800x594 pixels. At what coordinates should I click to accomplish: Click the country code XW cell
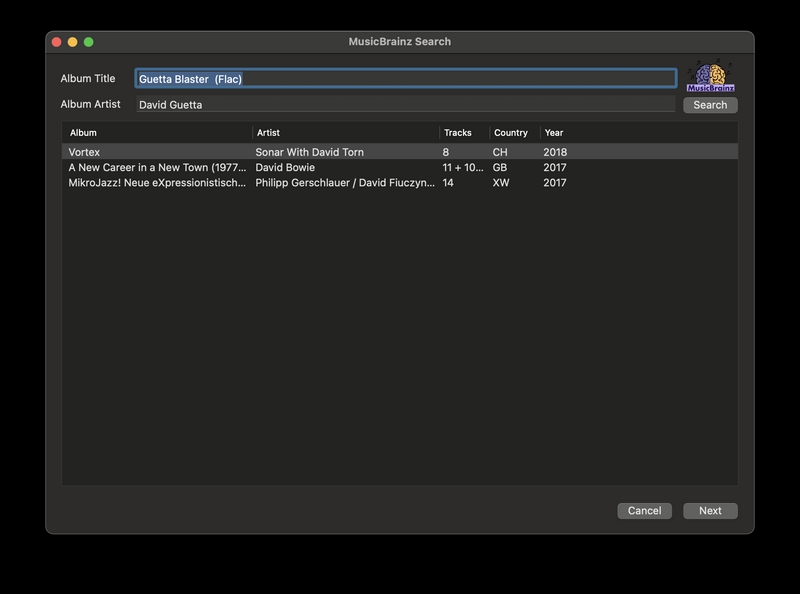(x=501, y=183)
